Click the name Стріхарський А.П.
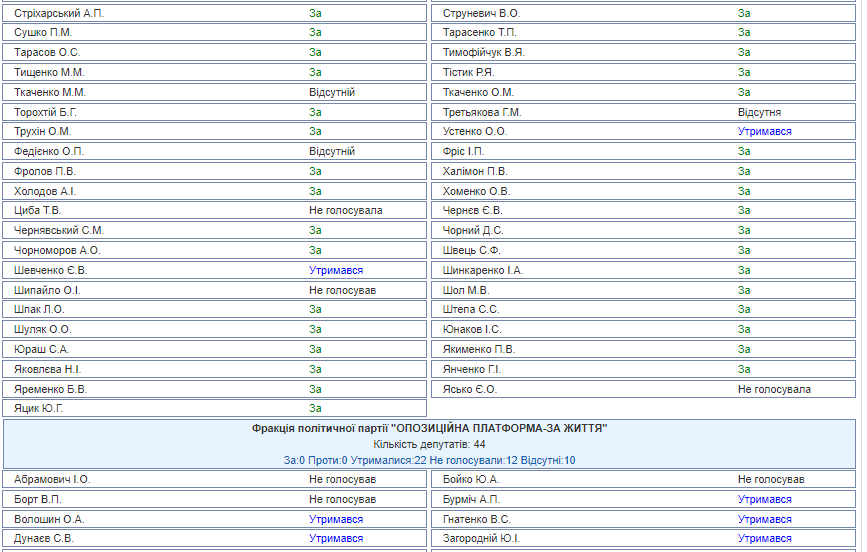 click(59, 13)
